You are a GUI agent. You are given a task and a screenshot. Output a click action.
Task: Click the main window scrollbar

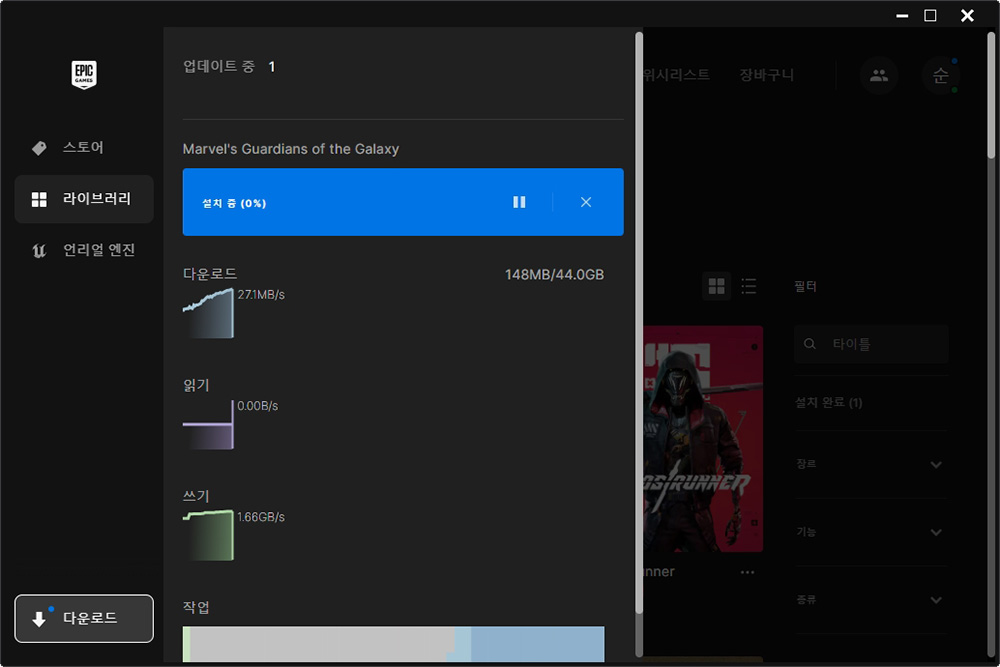coord(991,96)
